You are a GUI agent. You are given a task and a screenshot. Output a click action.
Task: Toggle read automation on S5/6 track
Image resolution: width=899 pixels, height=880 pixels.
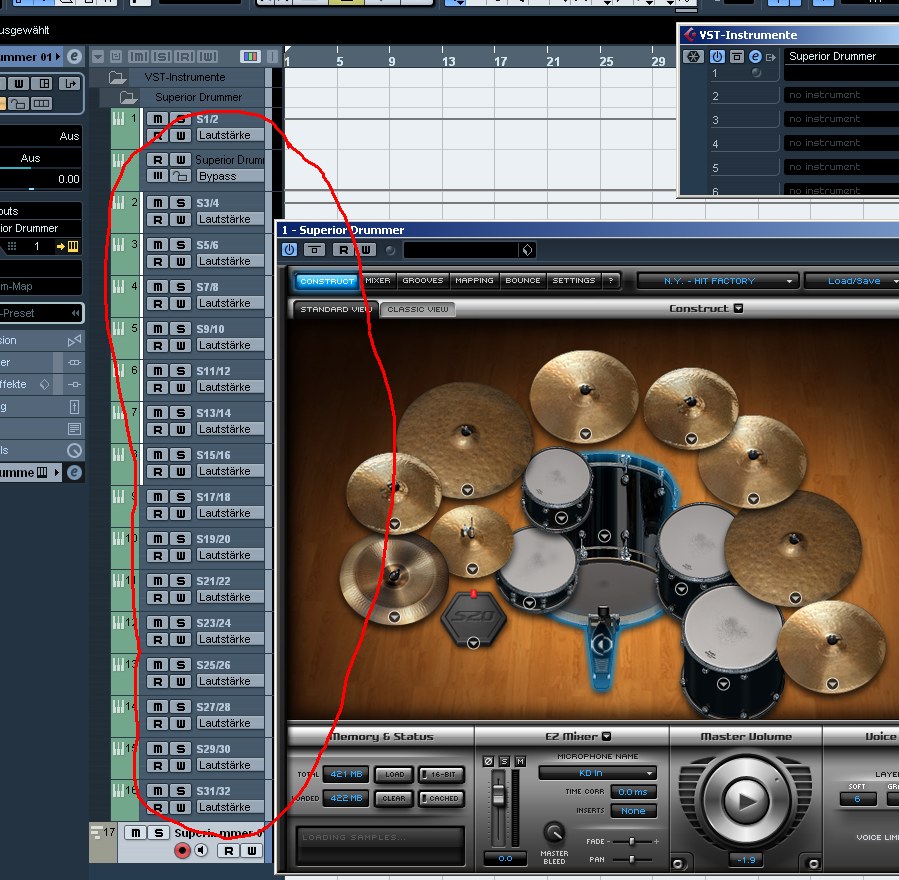click(x=158, y=261)
